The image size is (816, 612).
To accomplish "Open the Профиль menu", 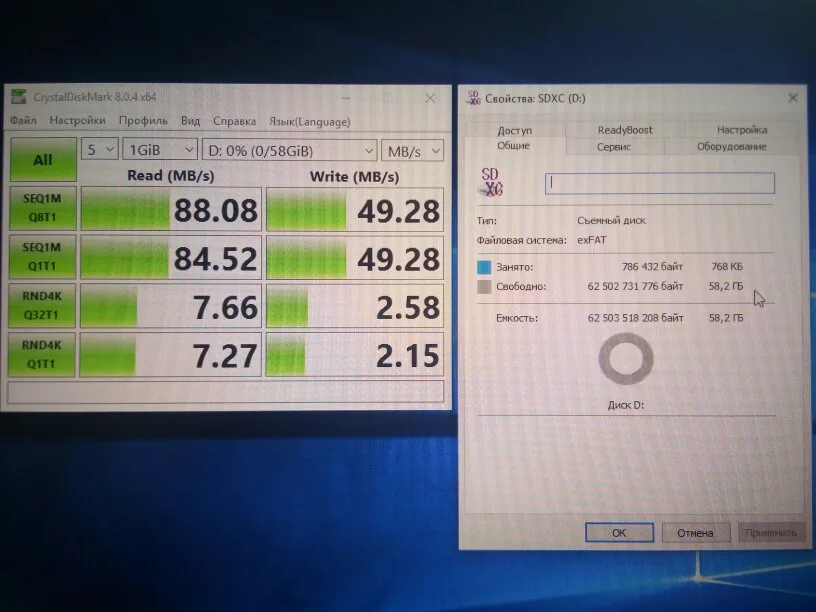I will pyautogui.click(x=143, y=121).
